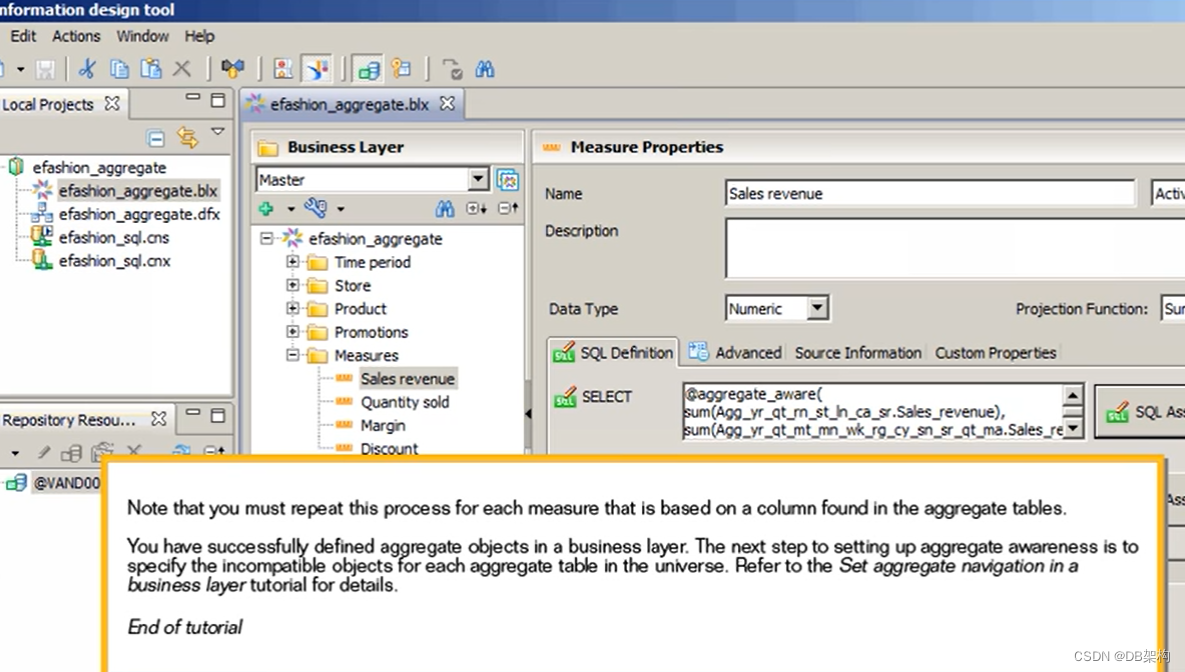Switch to SQL Definition tab
The height and width of the screenshot is (672, 1185).
pos(613,353)
